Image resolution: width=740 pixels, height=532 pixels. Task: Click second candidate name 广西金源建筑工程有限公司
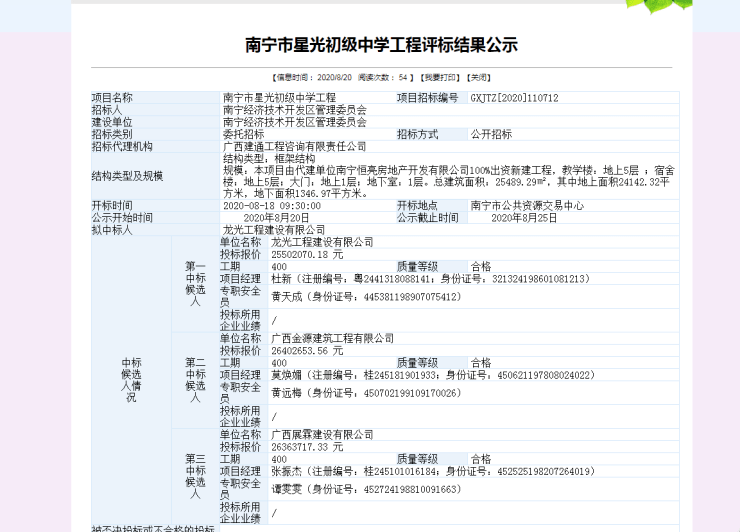(x=333, y=338)
